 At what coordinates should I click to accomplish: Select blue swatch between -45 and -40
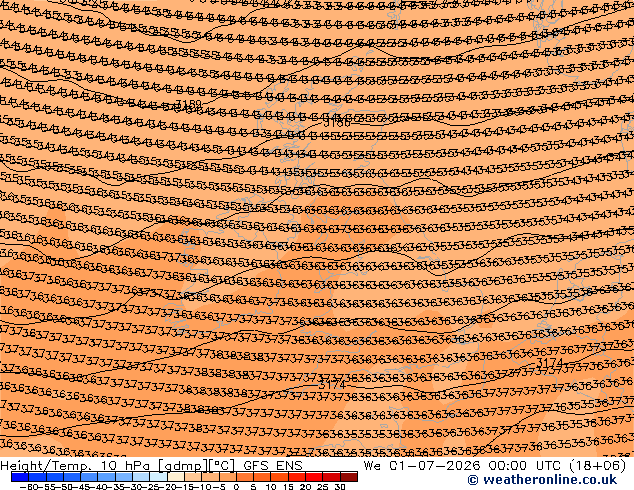pos(89,477)
